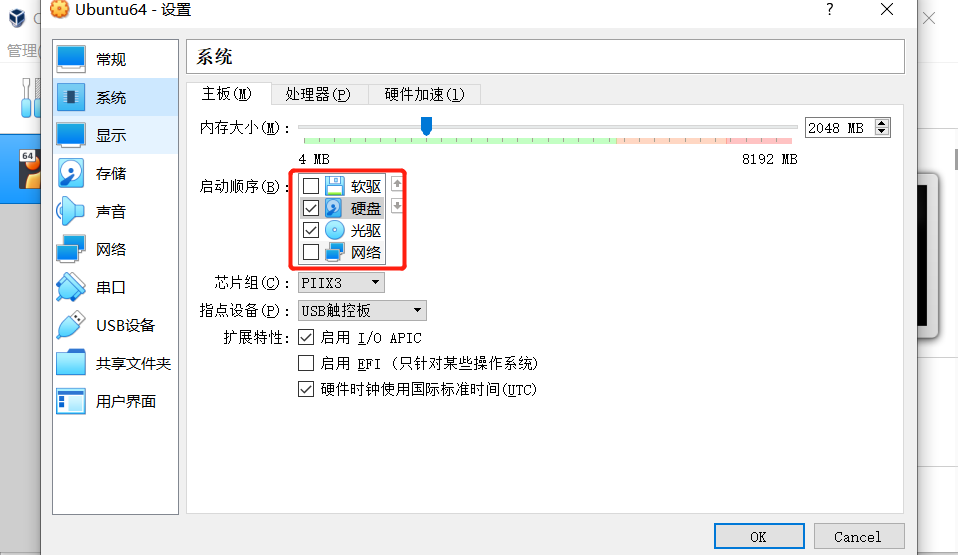The width and height of the screenshot is (959, 555).
Task: Click the memory size slider handle
Action: [426, 126]
